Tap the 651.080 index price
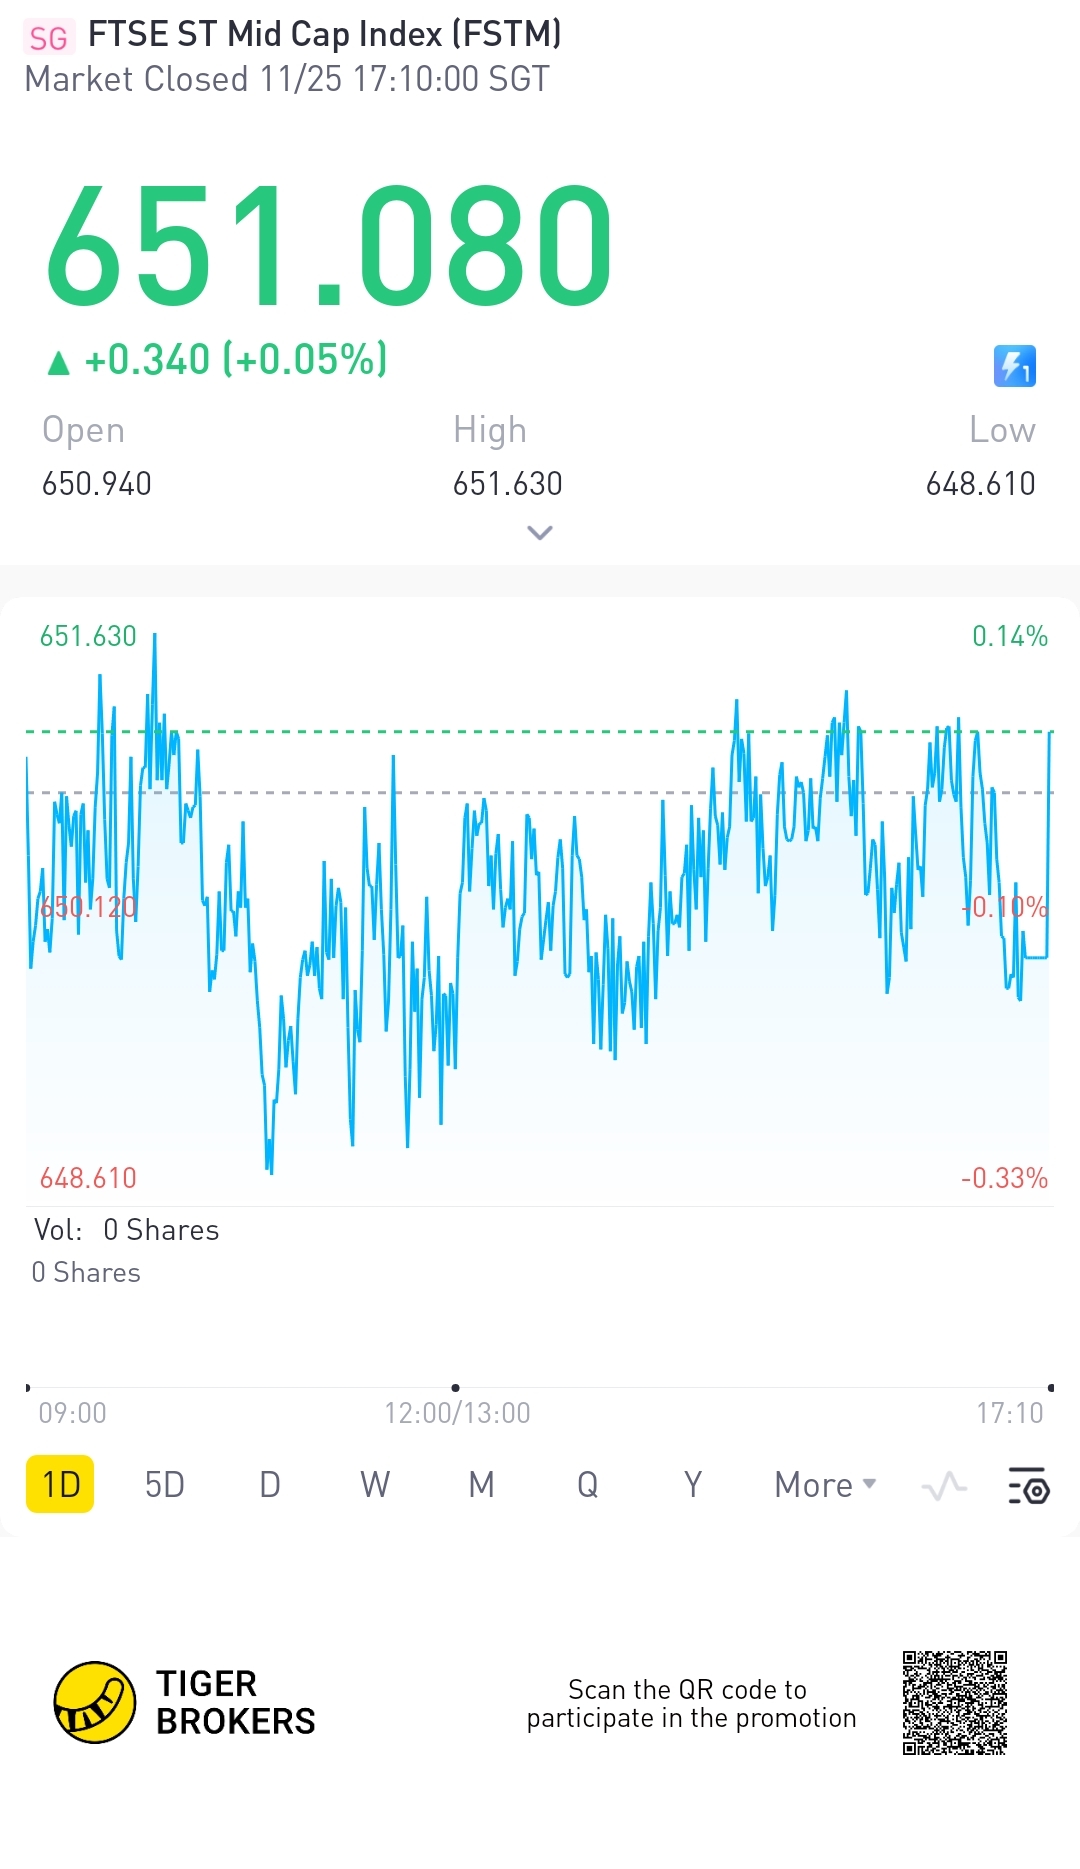 pos(329,246)
